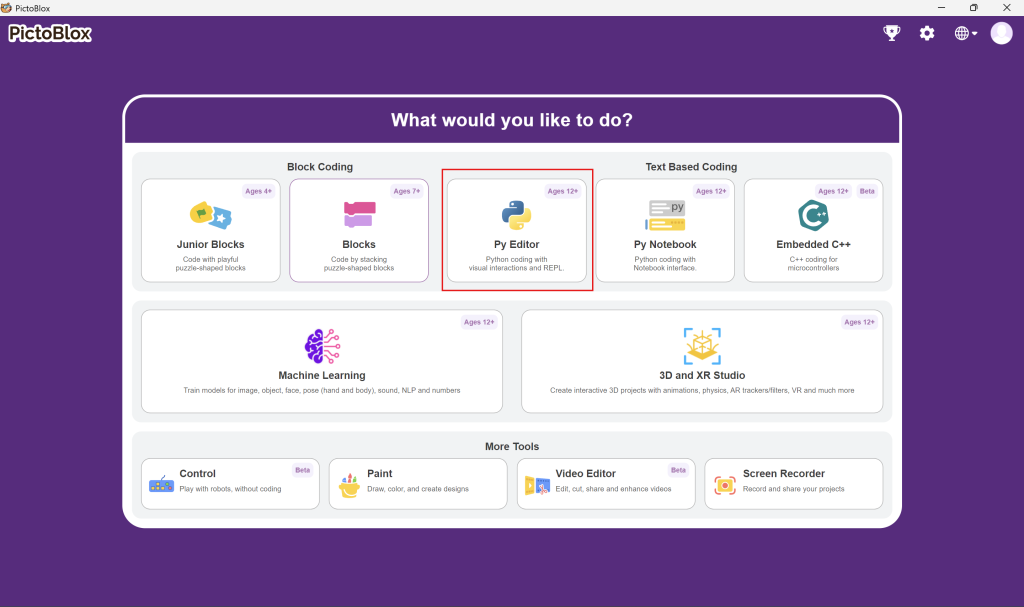Click the 'Ages 12+' badge on Machine Learning
The width and height of the screenshot is (1024, 607).
479,322
